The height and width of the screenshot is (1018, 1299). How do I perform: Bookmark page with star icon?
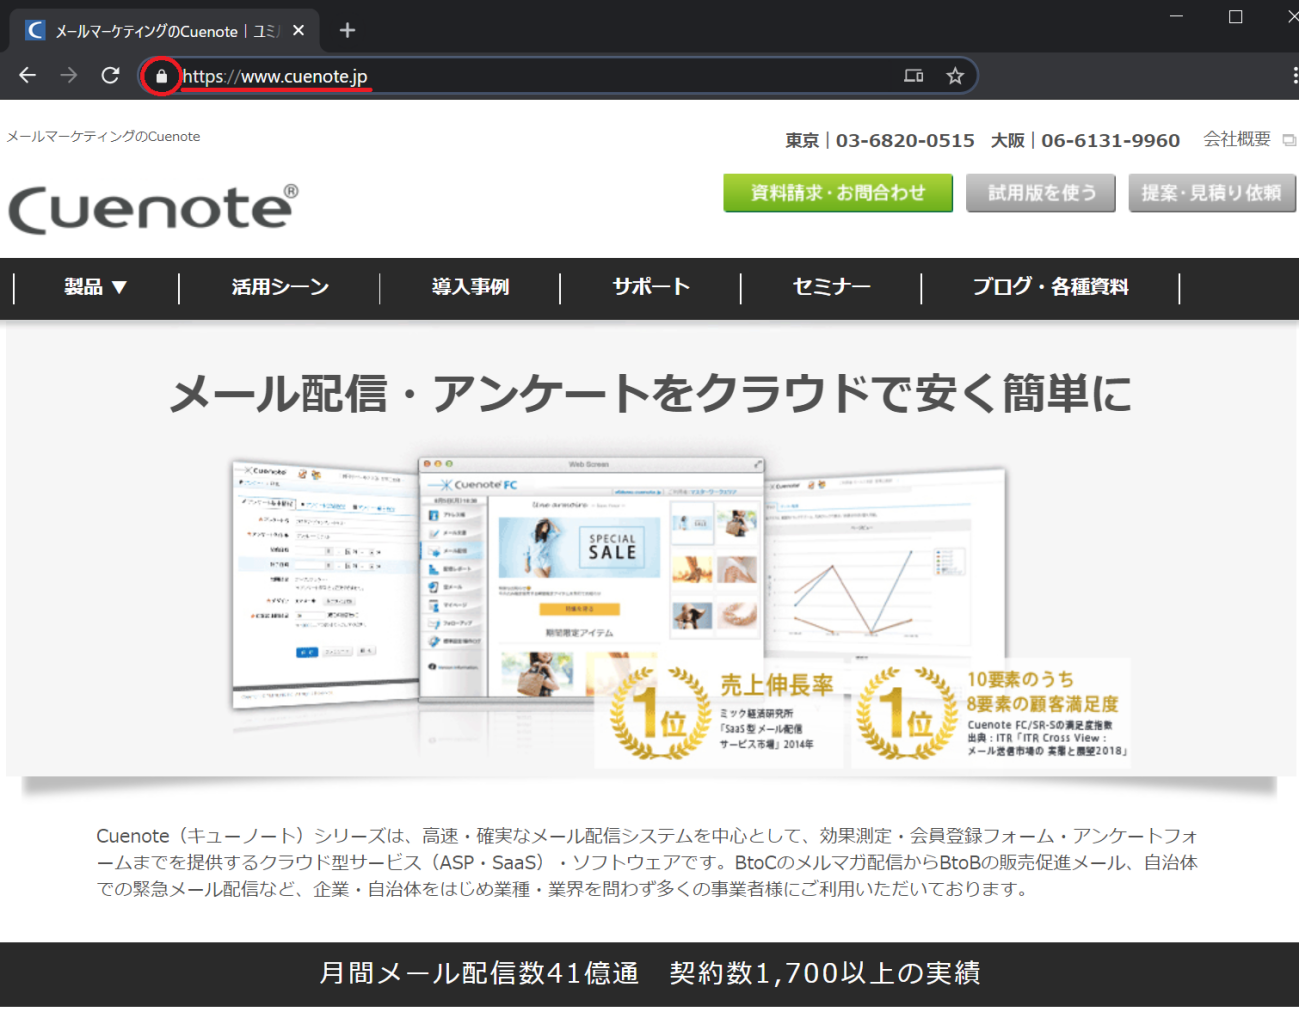955,76
